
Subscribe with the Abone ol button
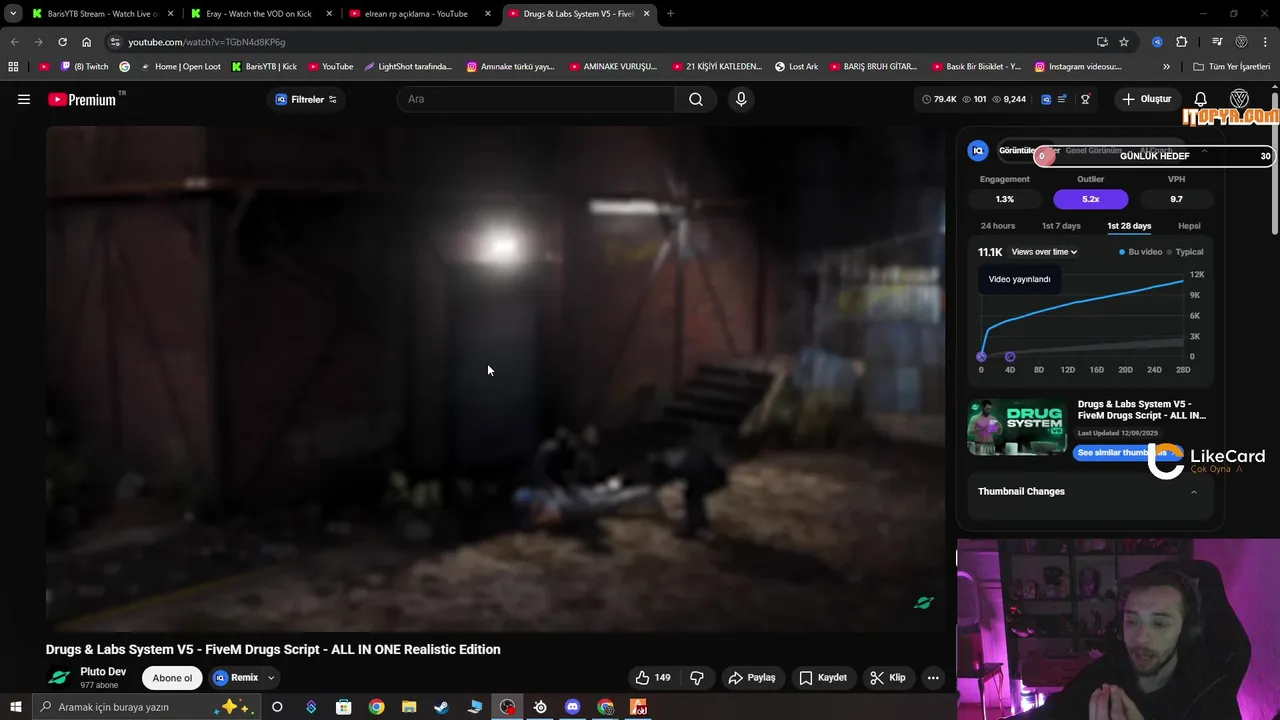pos(172,678)
